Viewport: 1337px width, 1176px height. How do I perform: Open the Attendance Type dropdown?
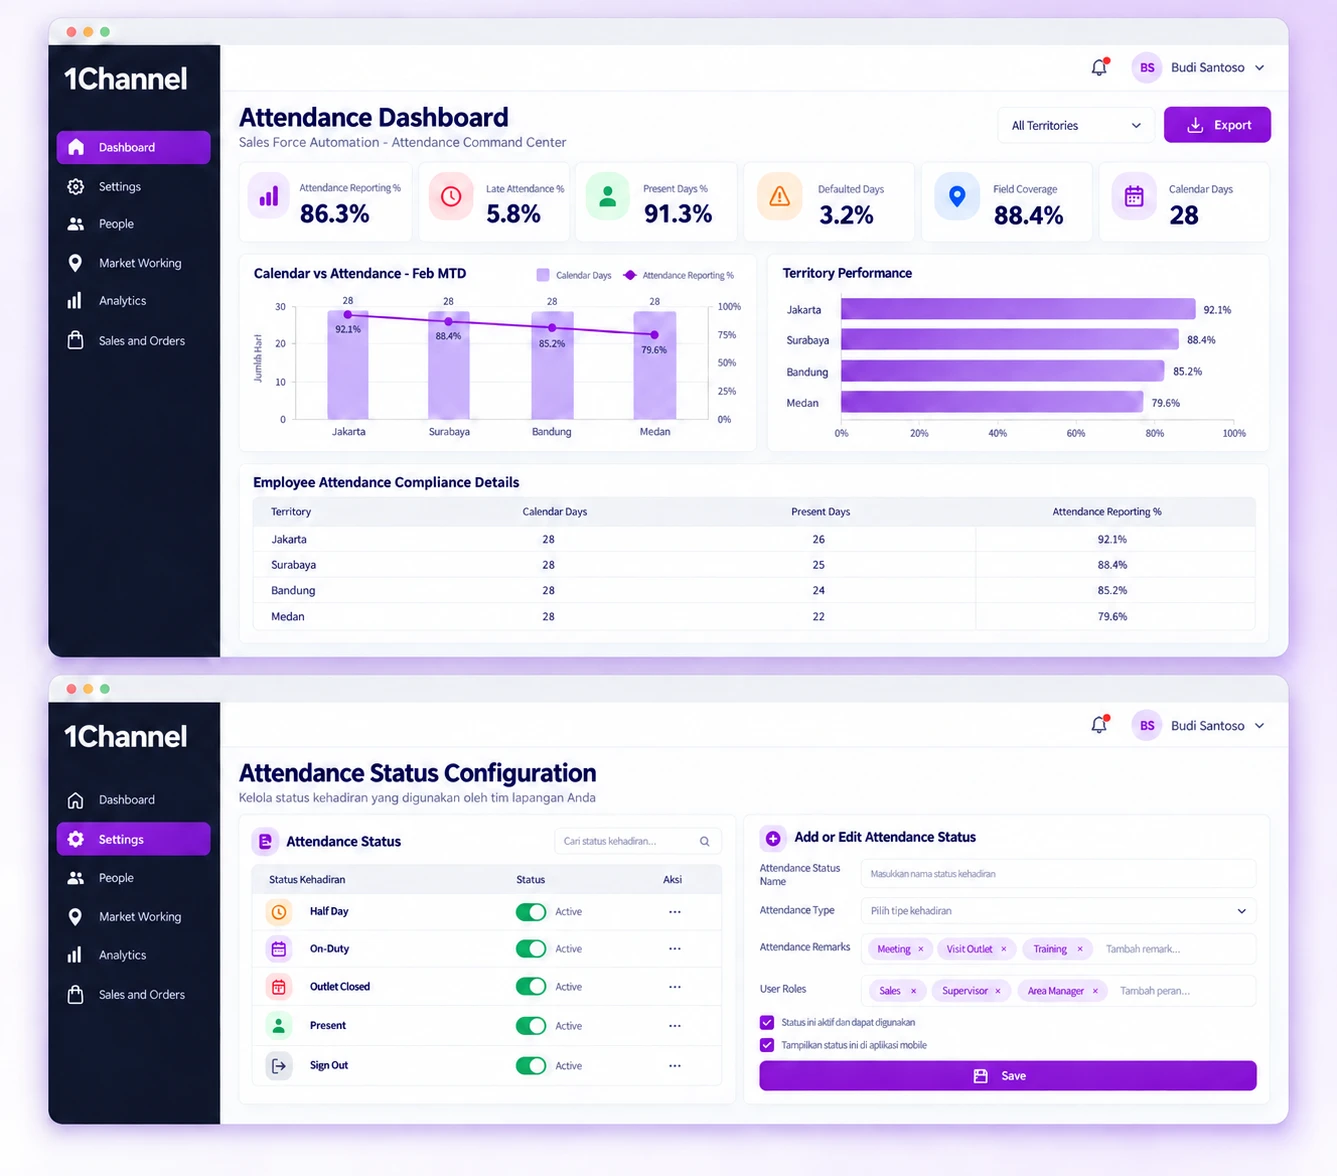1058,911
